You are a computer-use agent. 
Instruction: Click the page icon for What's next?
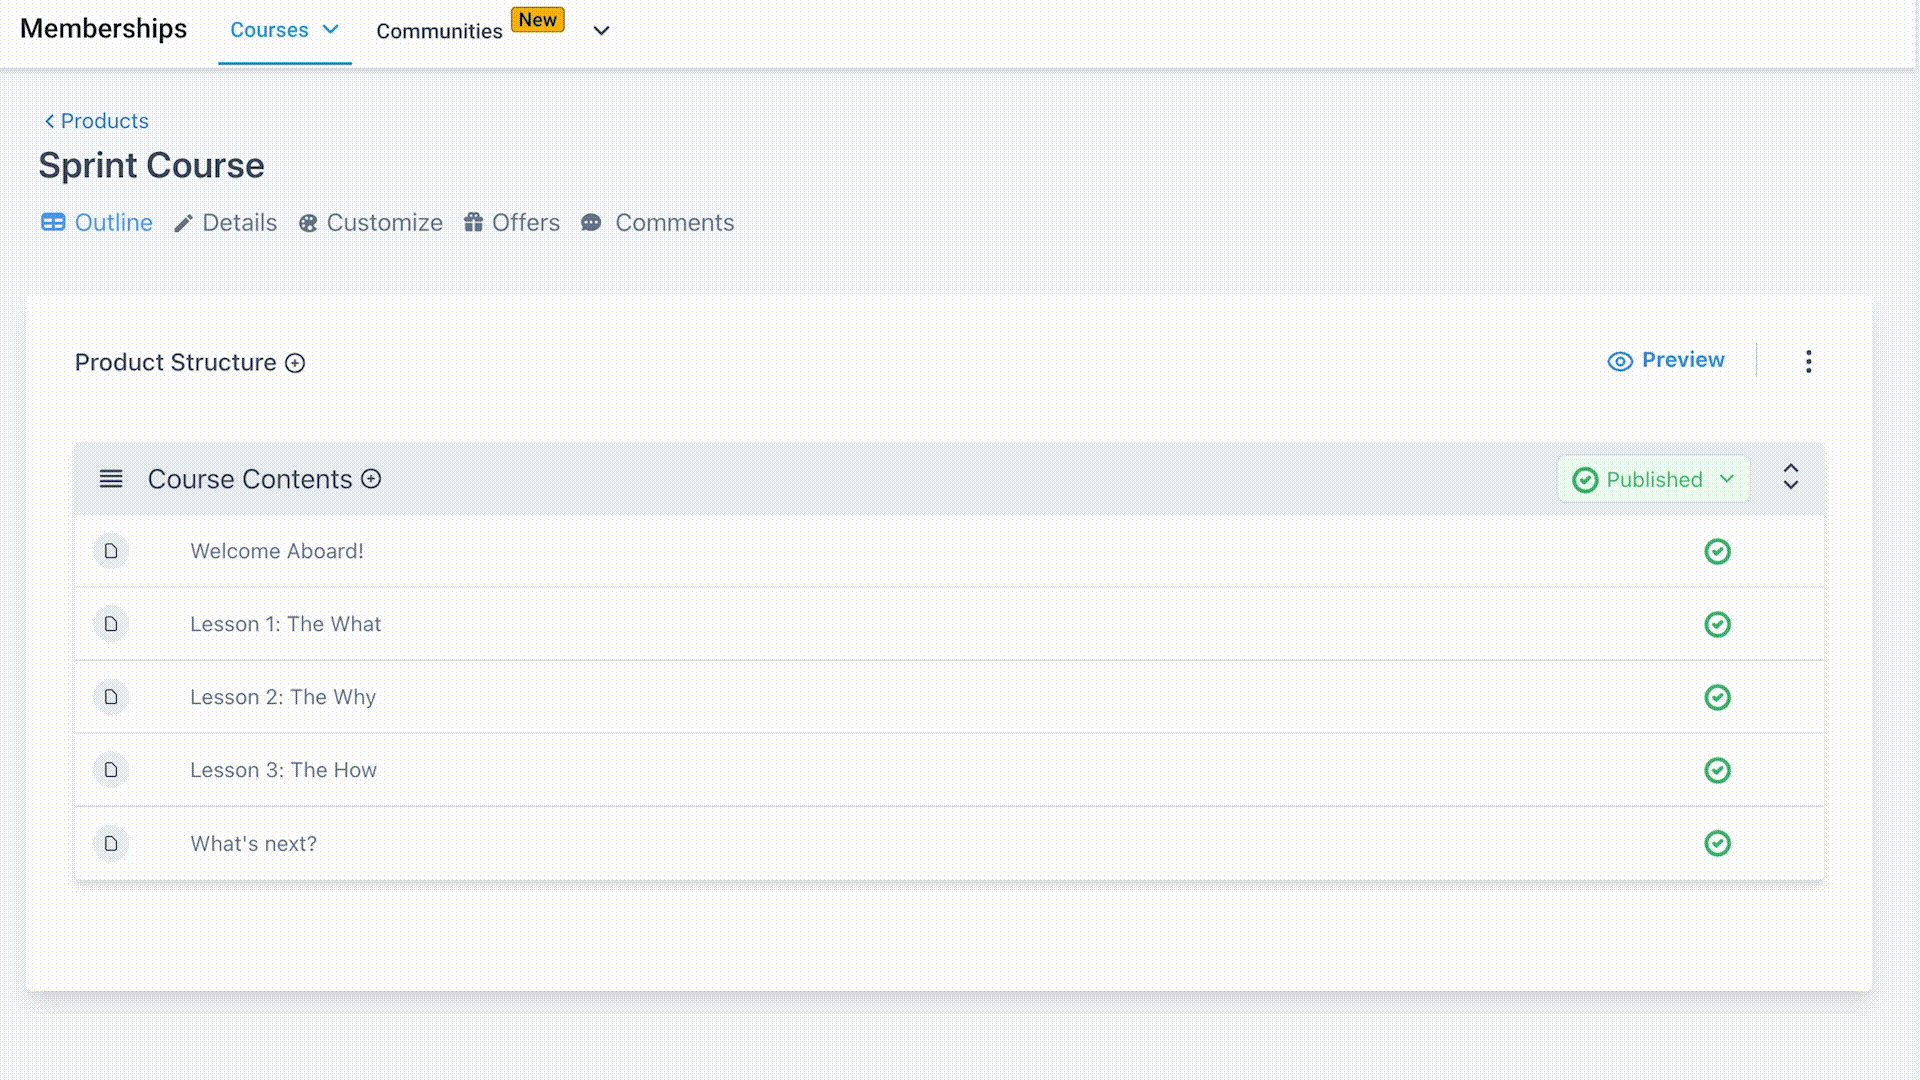point(111,843)
